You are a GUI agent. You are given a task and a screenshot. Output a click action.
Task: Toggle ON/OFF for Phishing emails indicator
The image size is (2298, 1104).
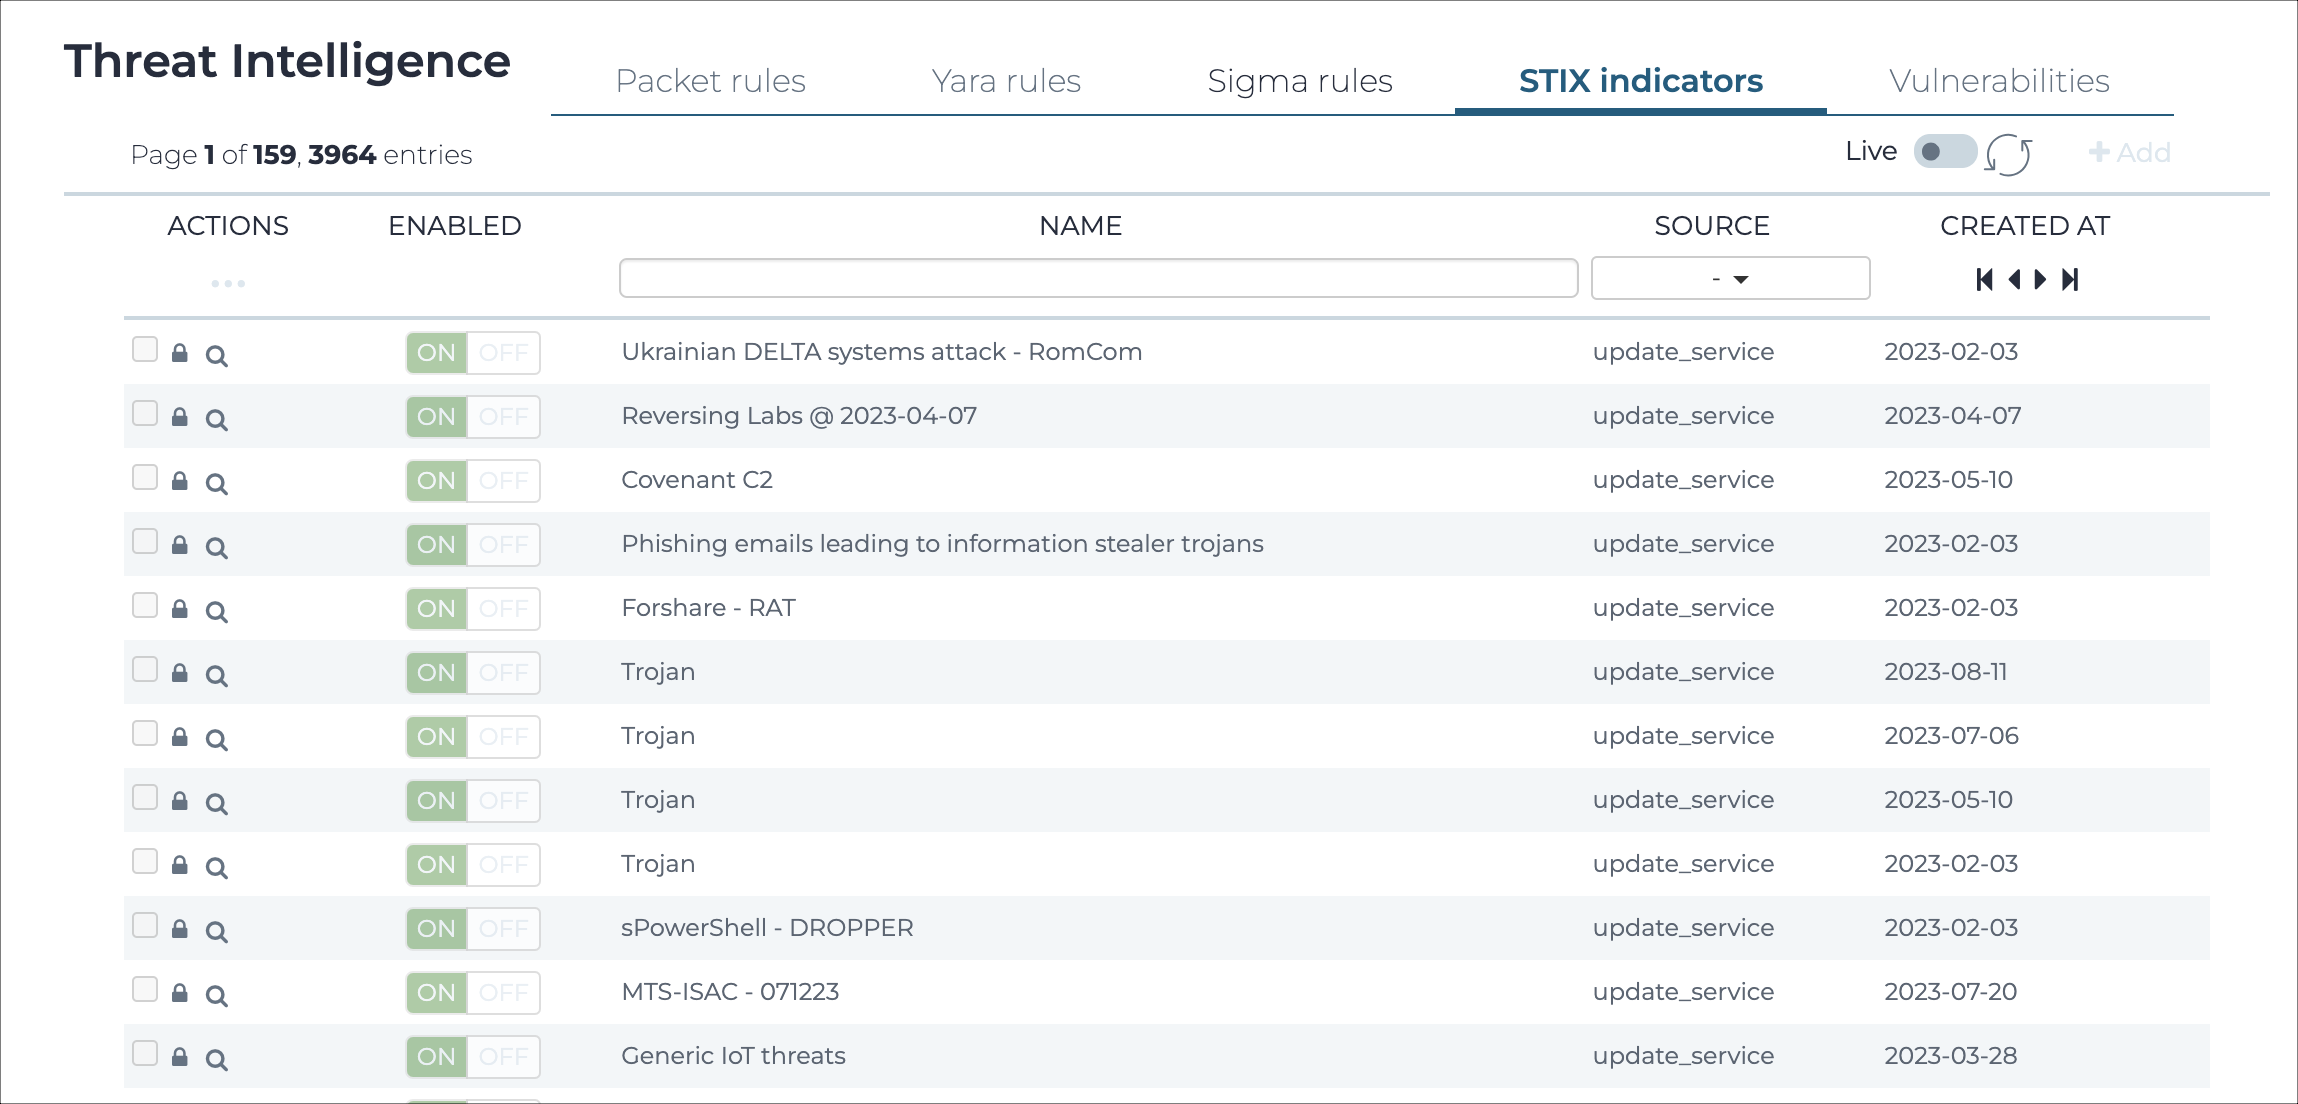[x=473, y=545]
